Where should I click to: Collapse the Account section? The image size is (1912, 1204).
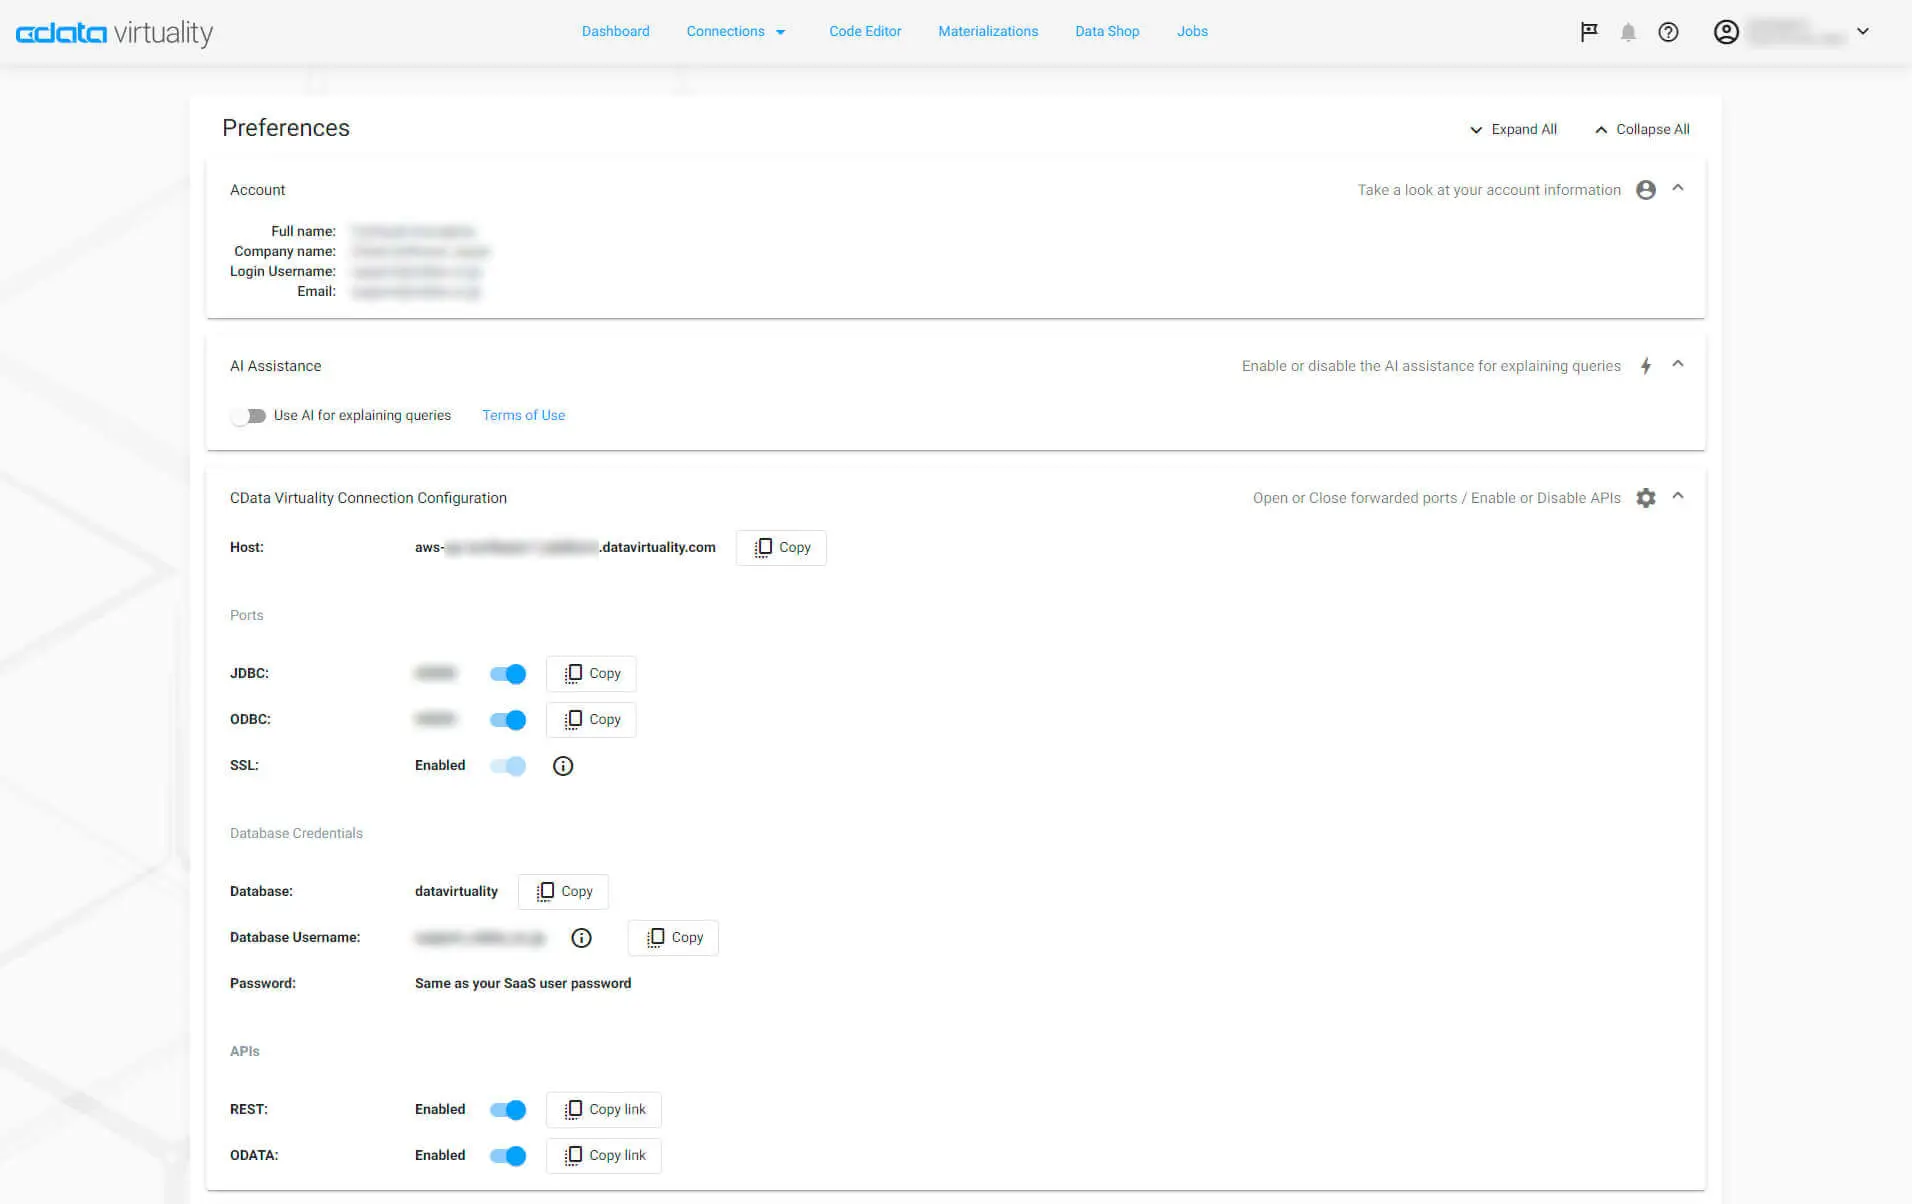point(1678,188)
